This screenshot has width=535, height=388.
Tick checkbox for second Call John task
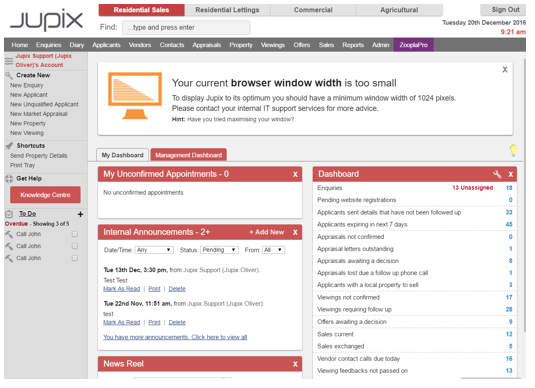(x=75, y=246)
